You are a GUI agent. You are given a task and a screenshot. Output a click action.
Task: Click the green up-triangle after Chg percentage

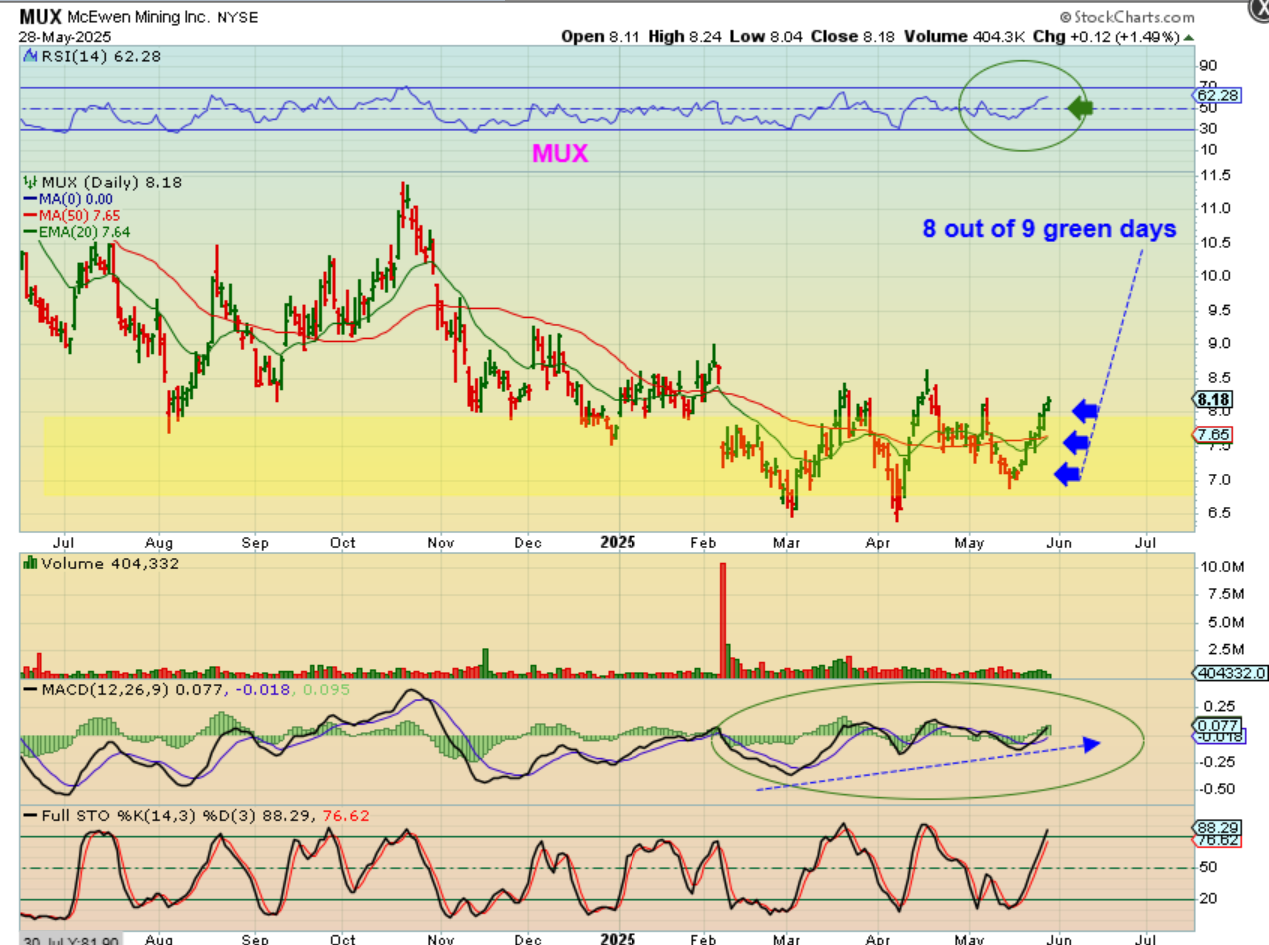(1190, 36)
